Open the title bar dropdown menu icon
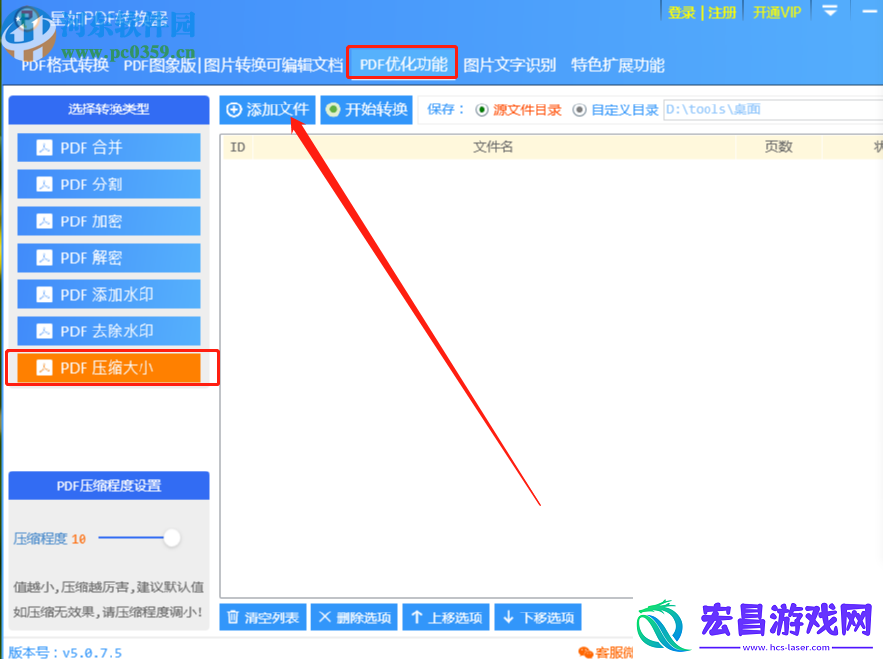The height and width of the screenshot is (659, 883). (x=830, y=11)
